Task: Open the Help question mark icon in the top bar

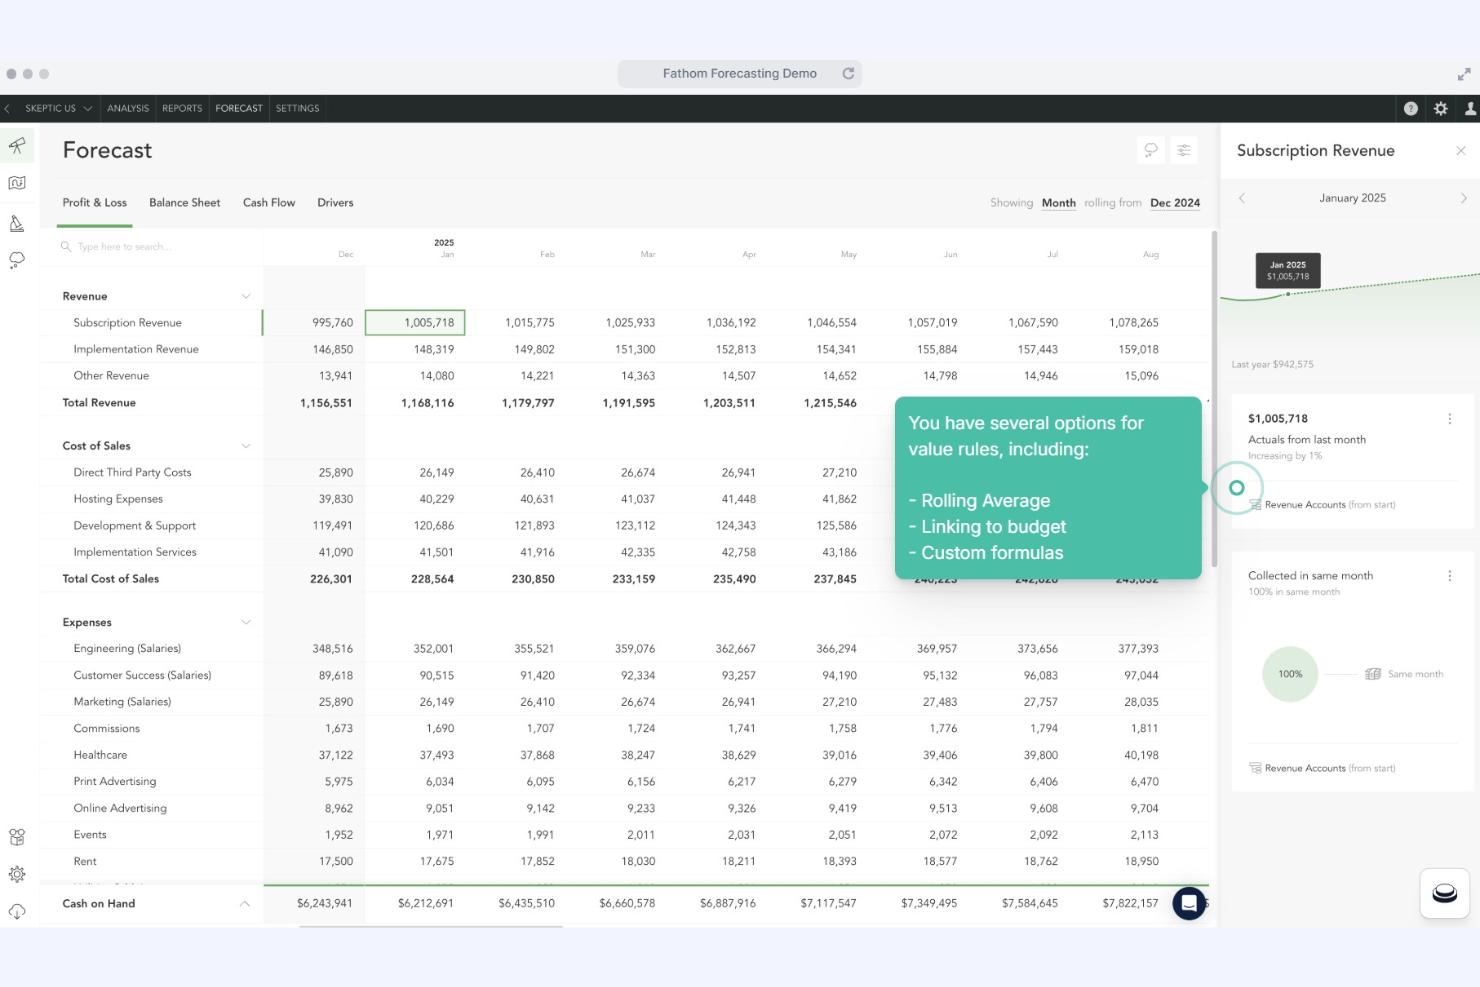Action: pos(1410,108)
